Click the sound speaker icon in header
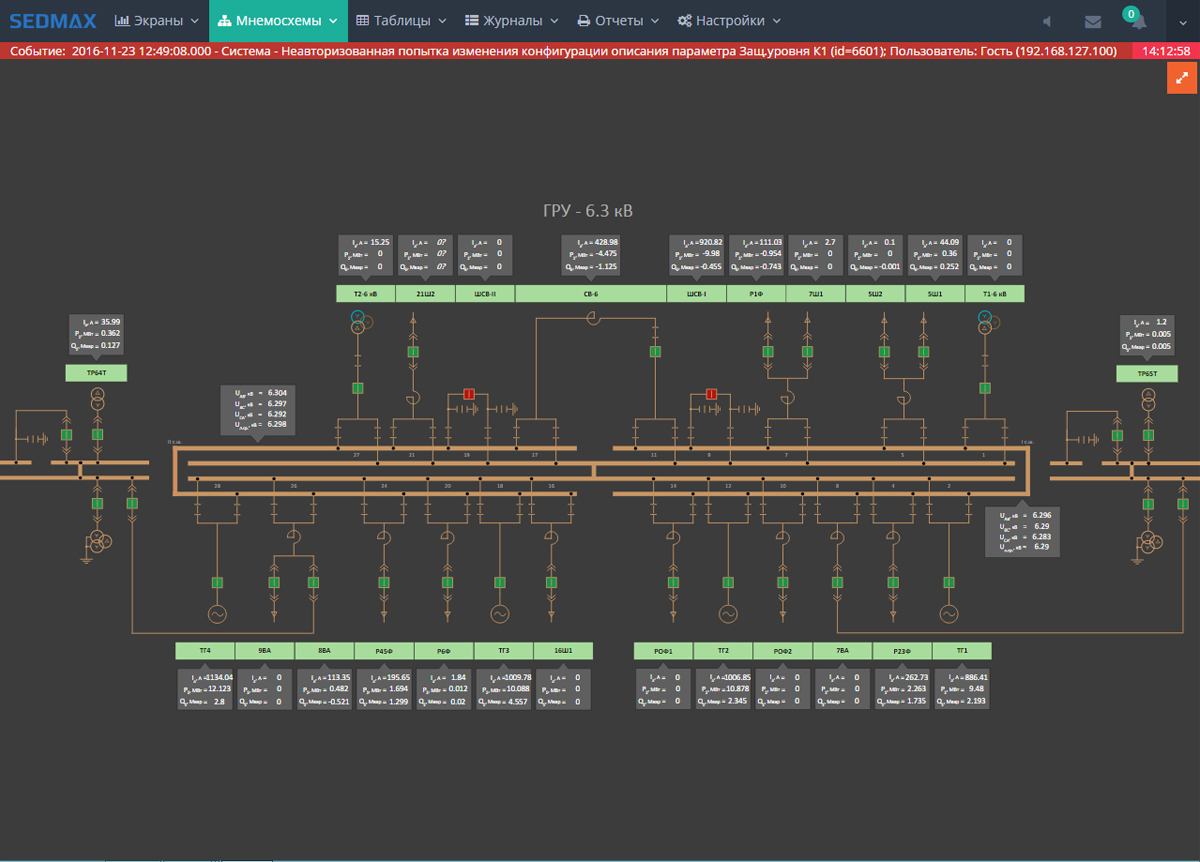This screenshot has height=862, width=1200. pyautogui.click(x=1047, y=21)
